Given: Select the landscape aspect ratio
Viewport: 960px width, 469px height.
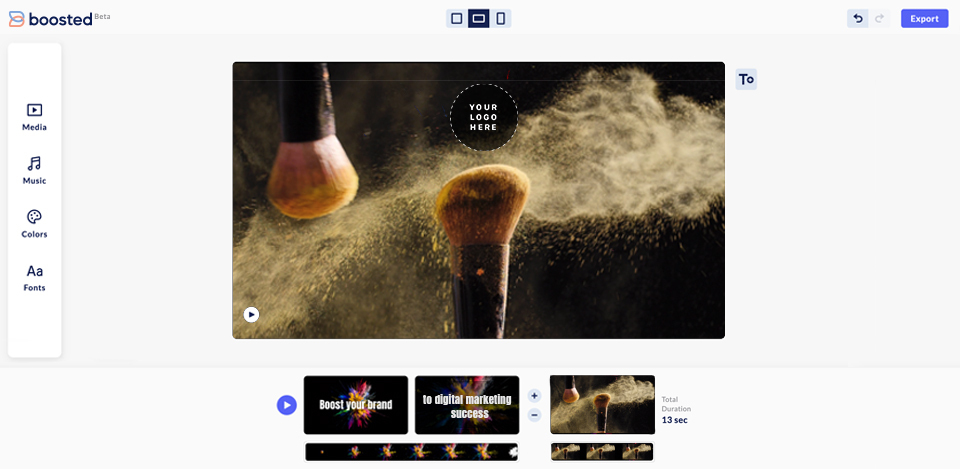Looking at the screenshot, I should 479,18.
